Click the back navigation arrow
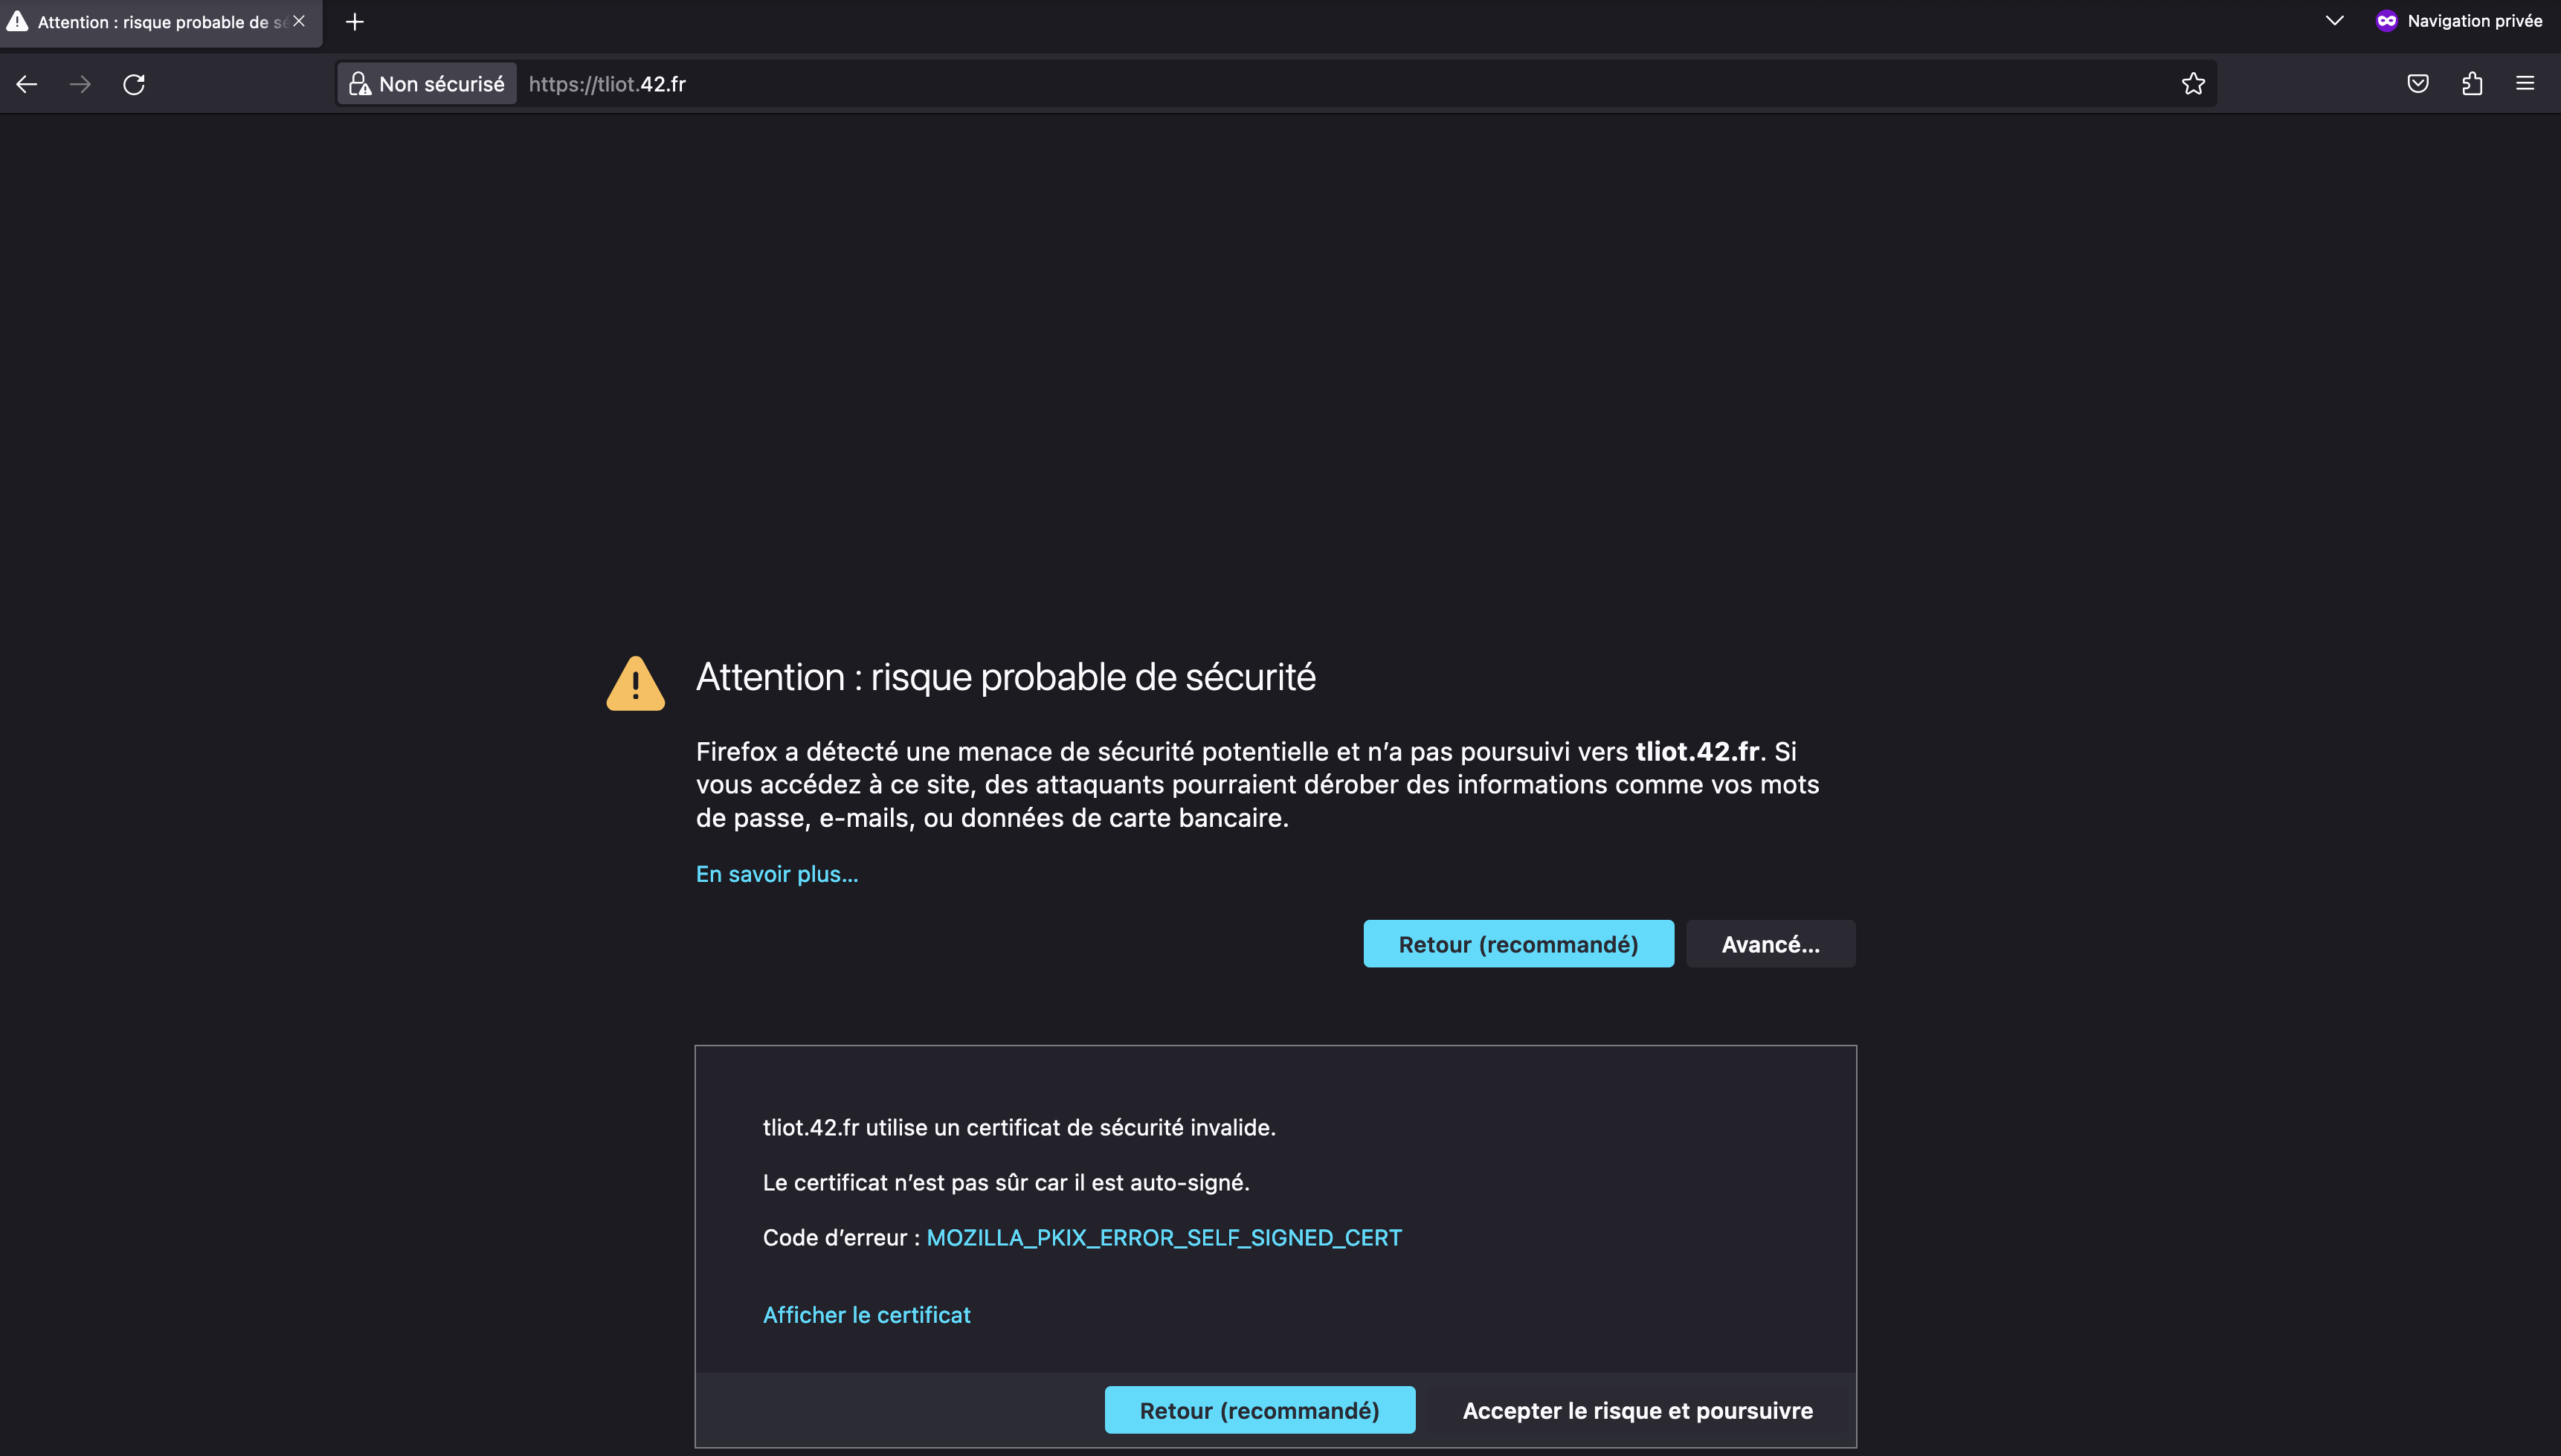 (x=27, y=84)
